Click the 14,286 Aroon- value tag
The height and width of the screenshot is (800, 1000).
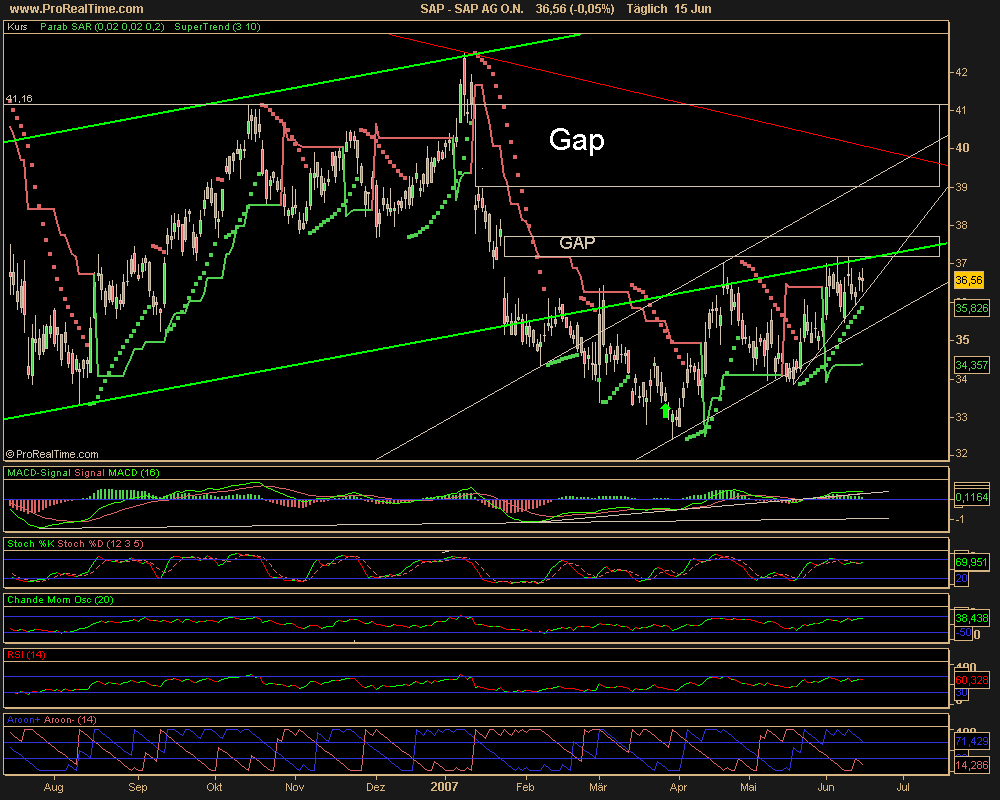[971, 765]
